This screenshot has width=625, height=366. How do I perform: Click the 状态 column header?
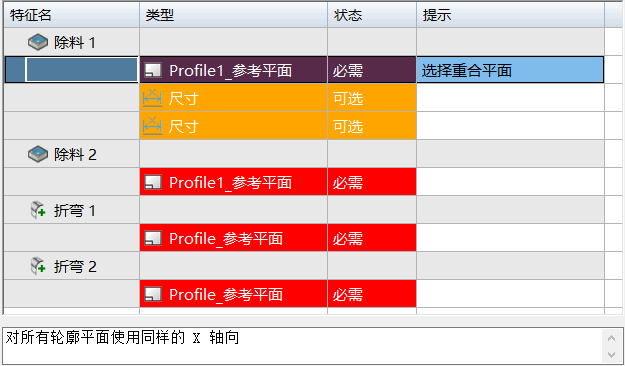point(372,15)
